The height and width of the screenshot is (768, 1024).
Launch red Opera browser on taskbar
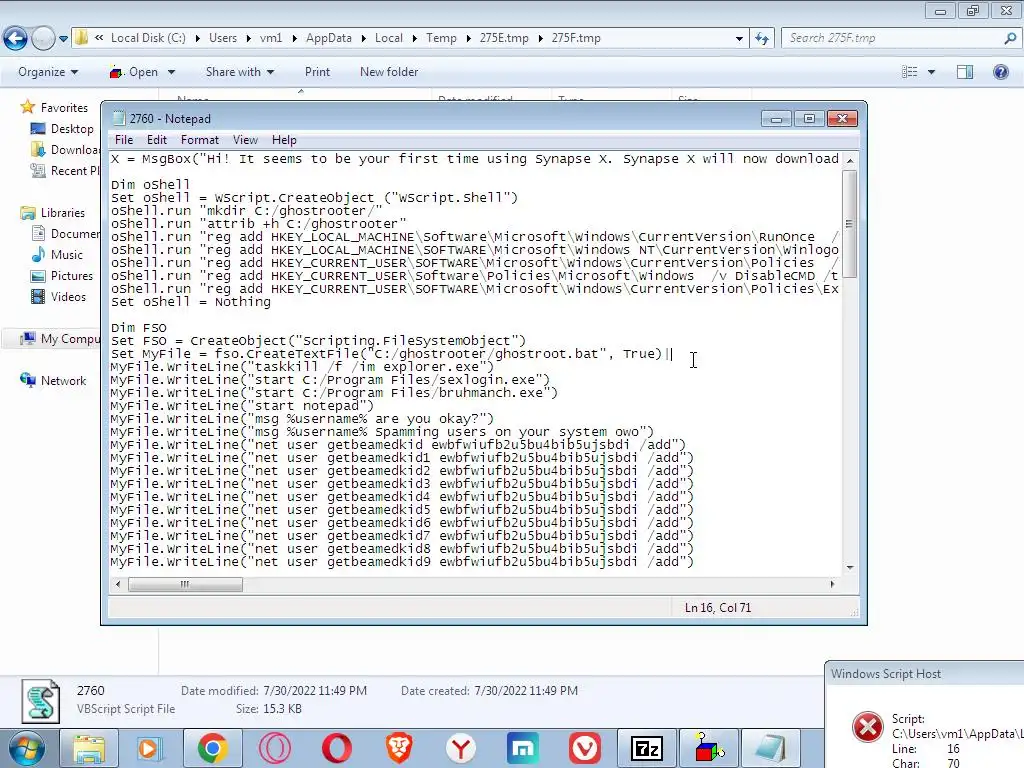[x=337, y=748]
